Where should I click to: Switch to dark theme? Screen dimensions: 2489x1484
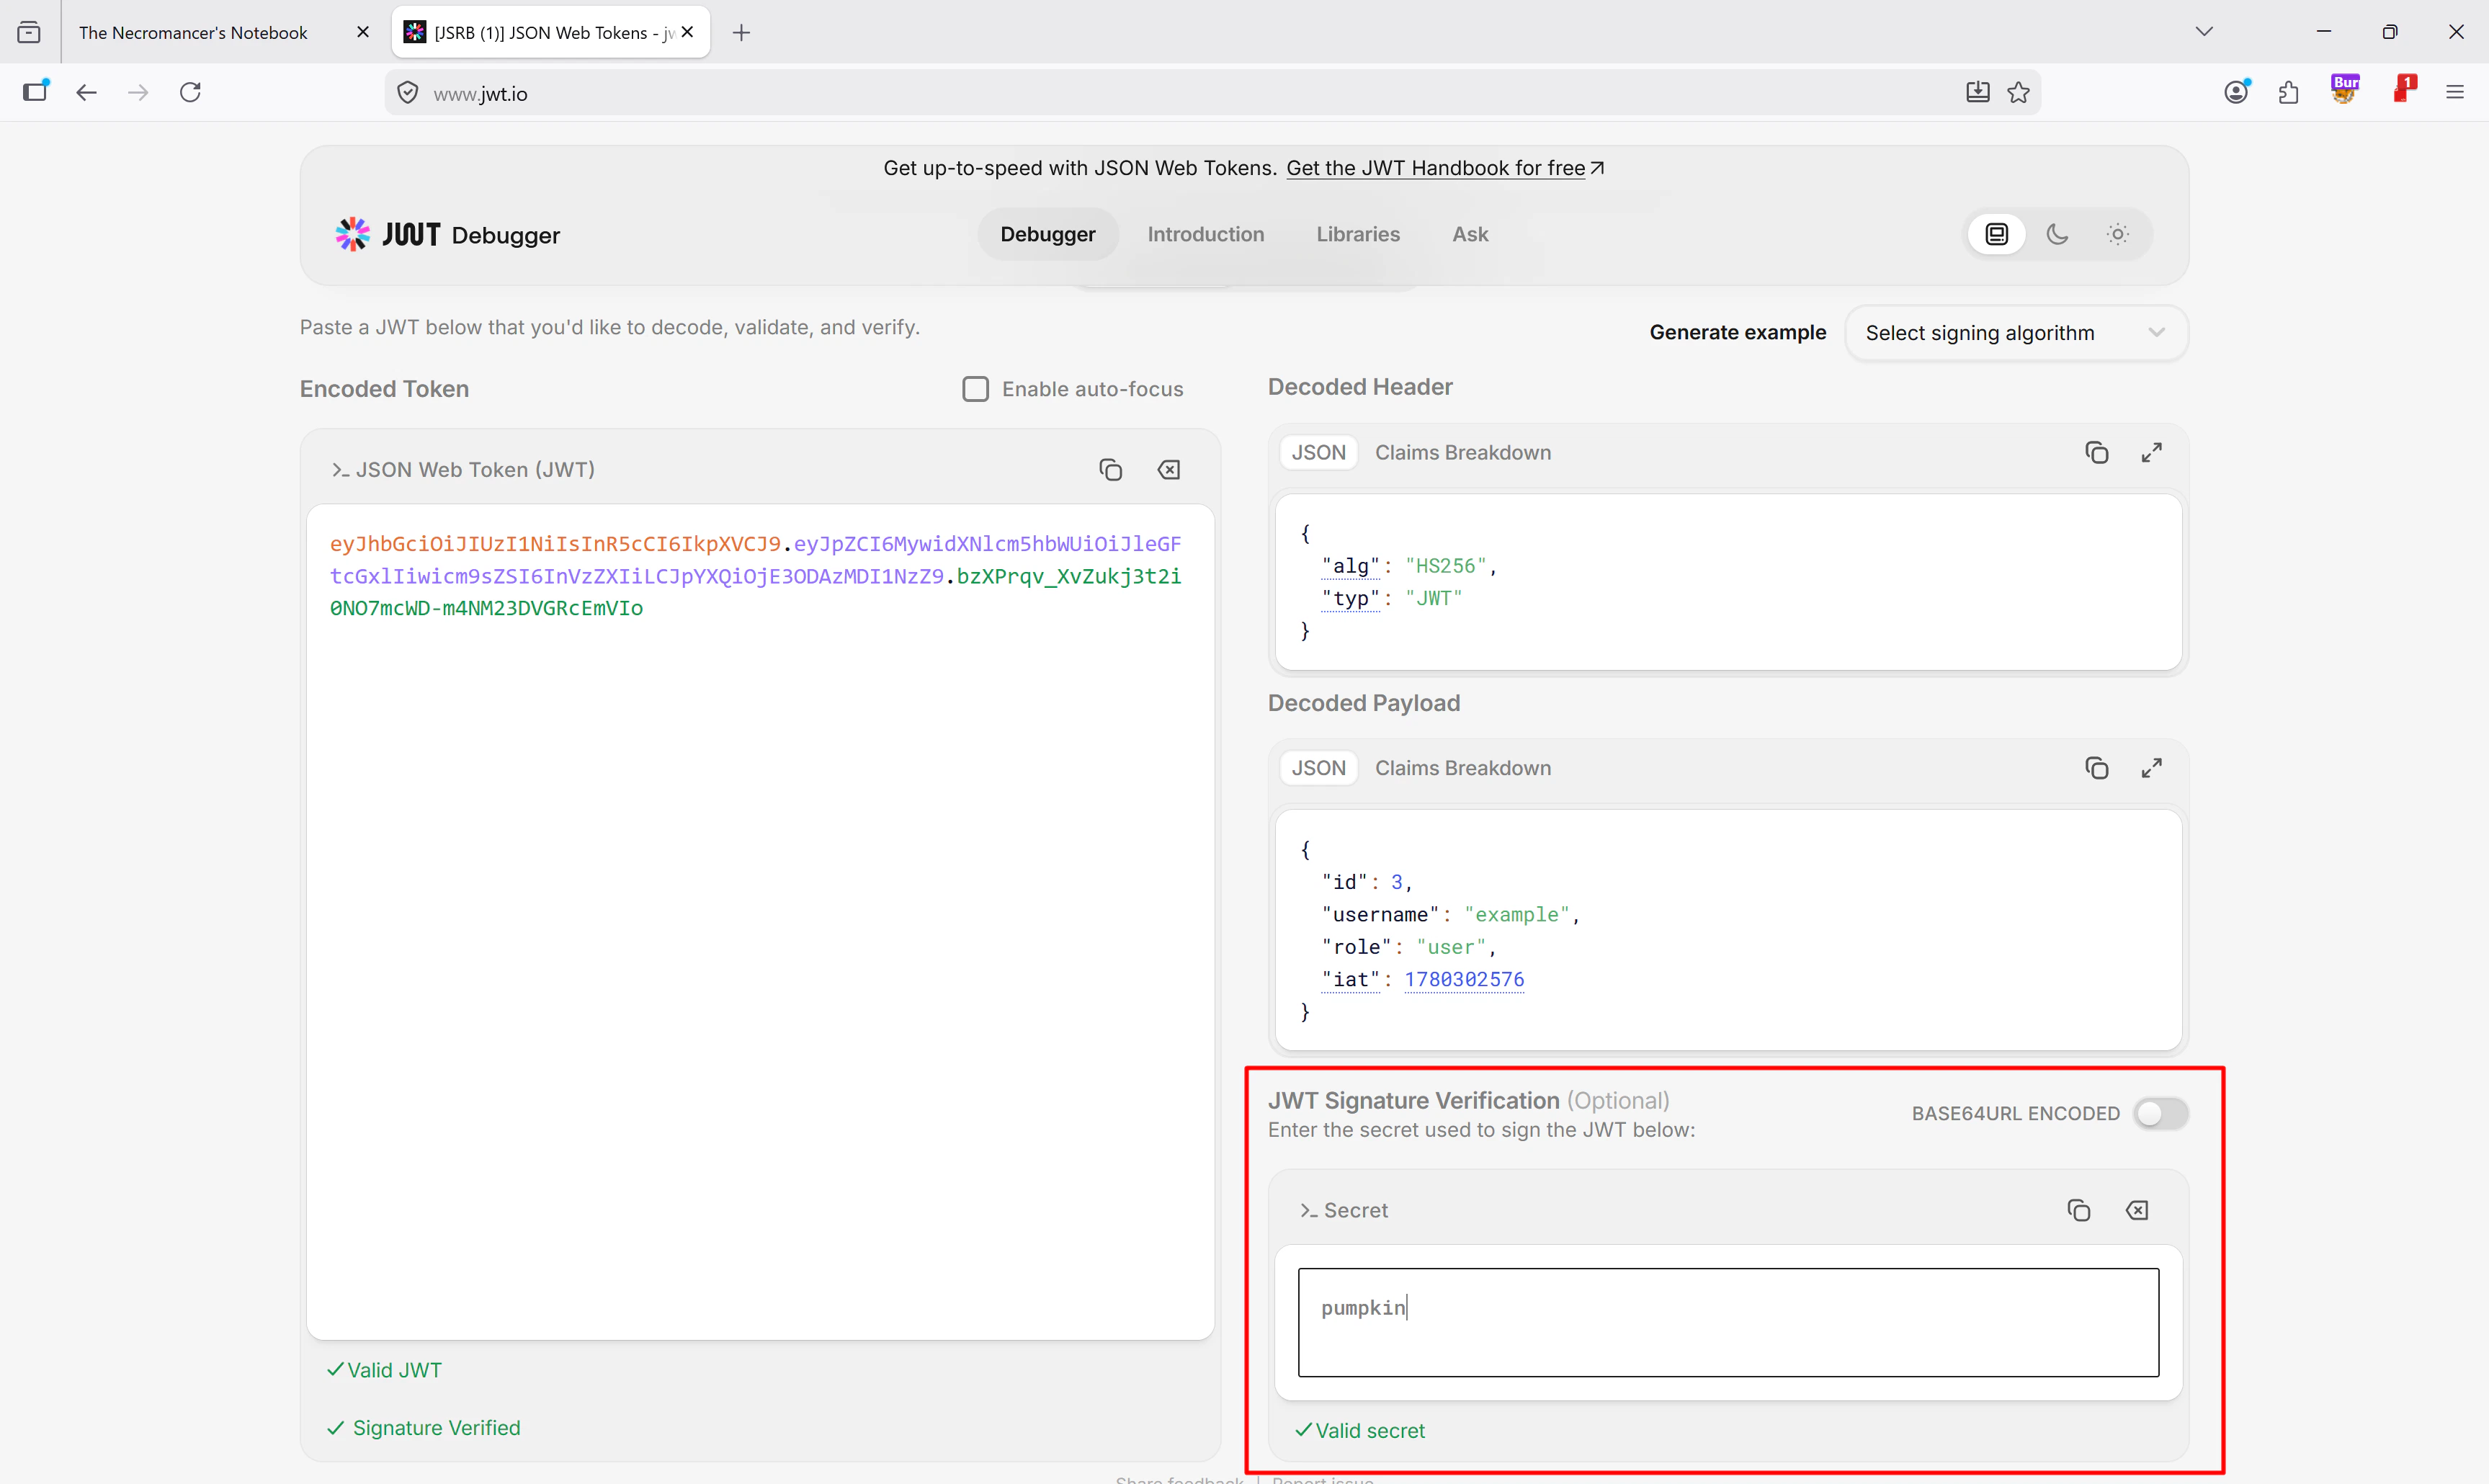(2057, 234)
